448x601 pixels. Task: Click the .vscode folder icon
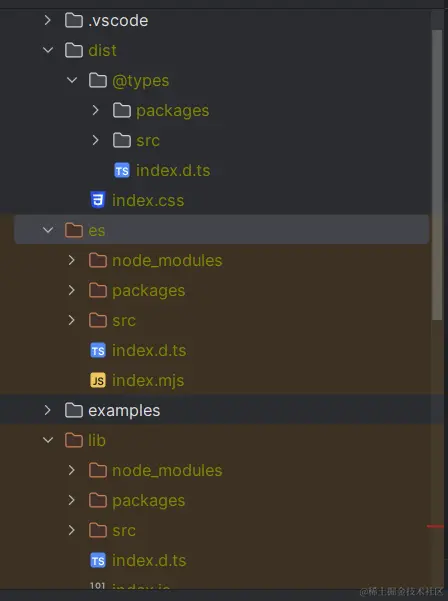[74, 20]
